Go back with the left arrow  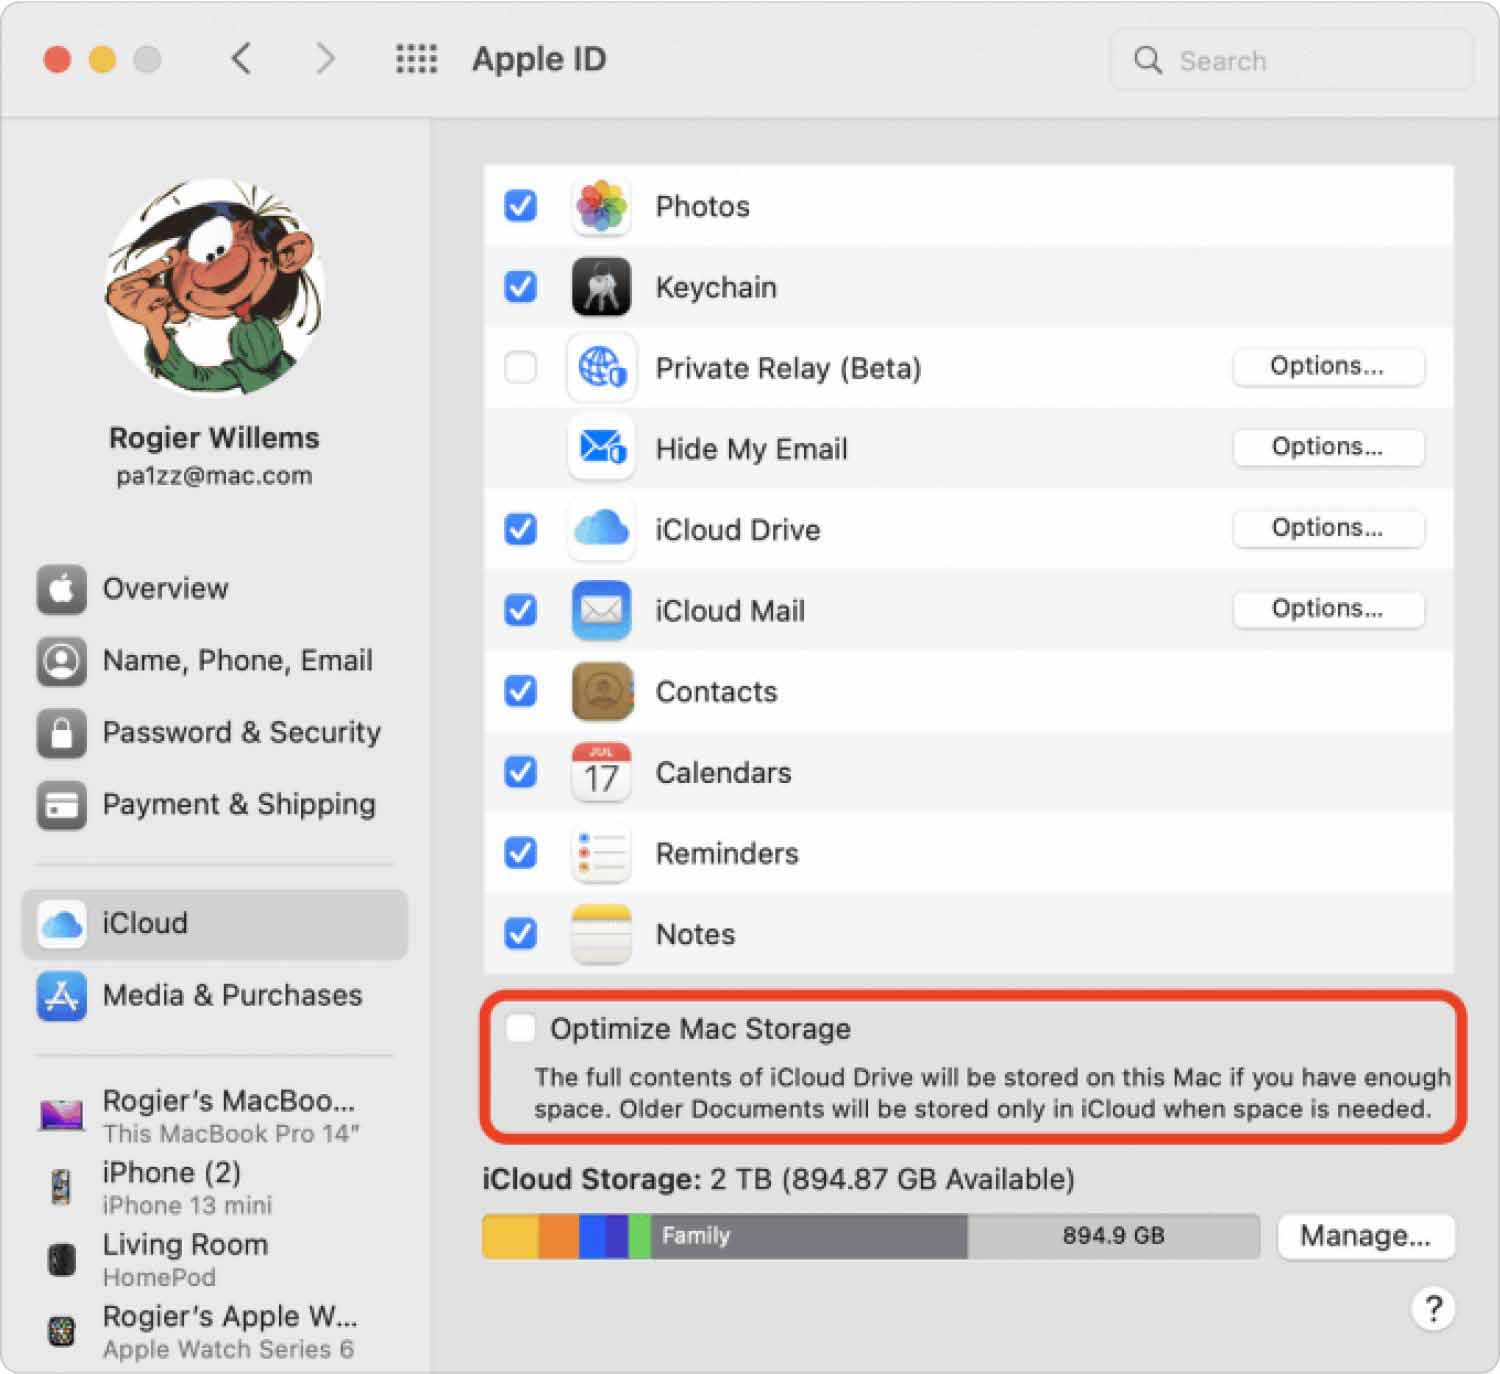241,59
